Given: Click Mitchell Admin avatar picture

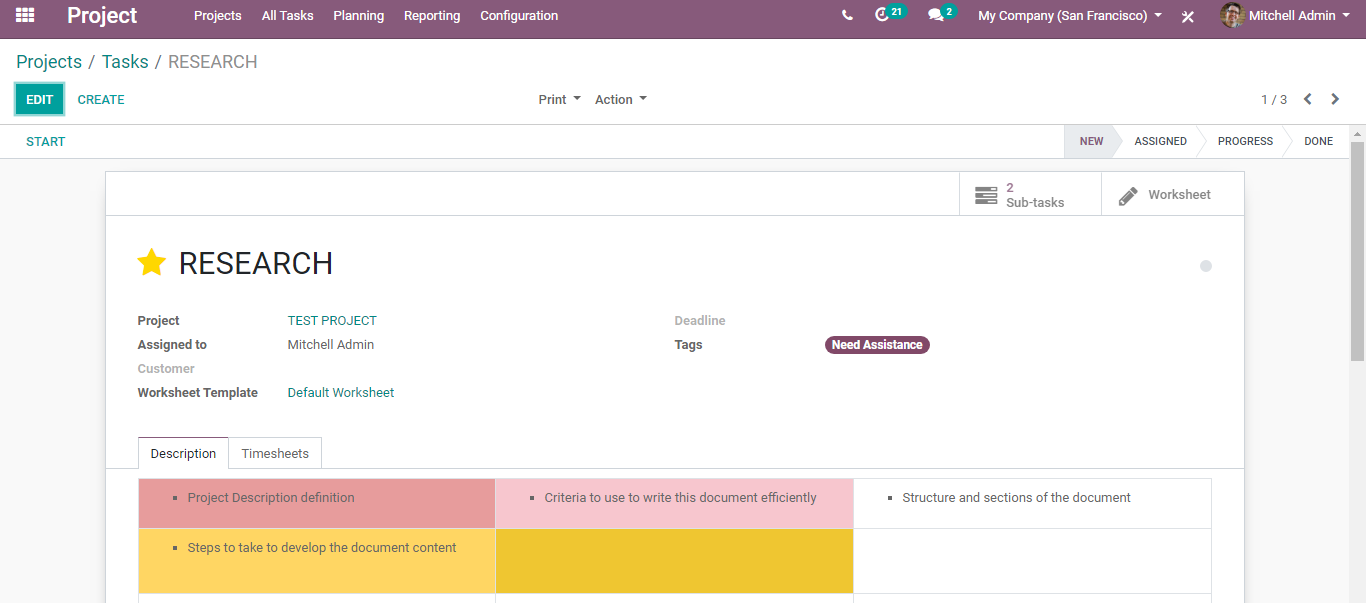Looking at the screenshot, I should click(x=1232, y=15).
